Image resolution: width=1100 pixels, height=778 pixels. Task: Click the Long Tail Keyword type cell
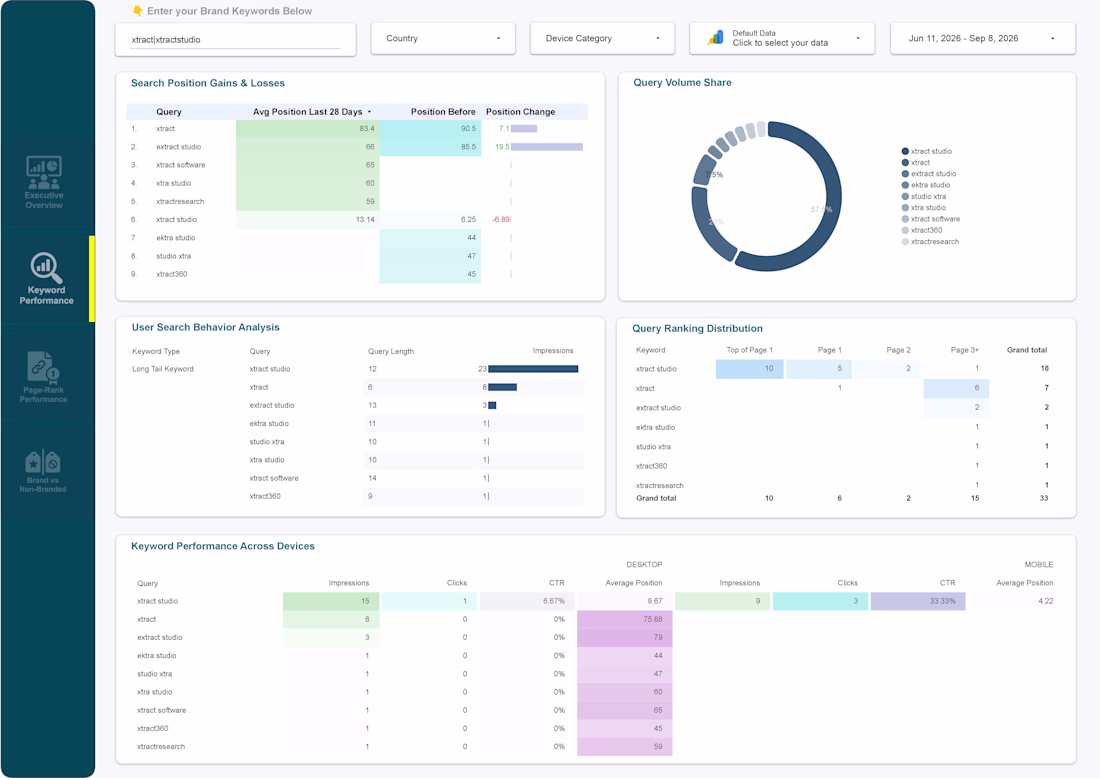click(x=163, y=369)
